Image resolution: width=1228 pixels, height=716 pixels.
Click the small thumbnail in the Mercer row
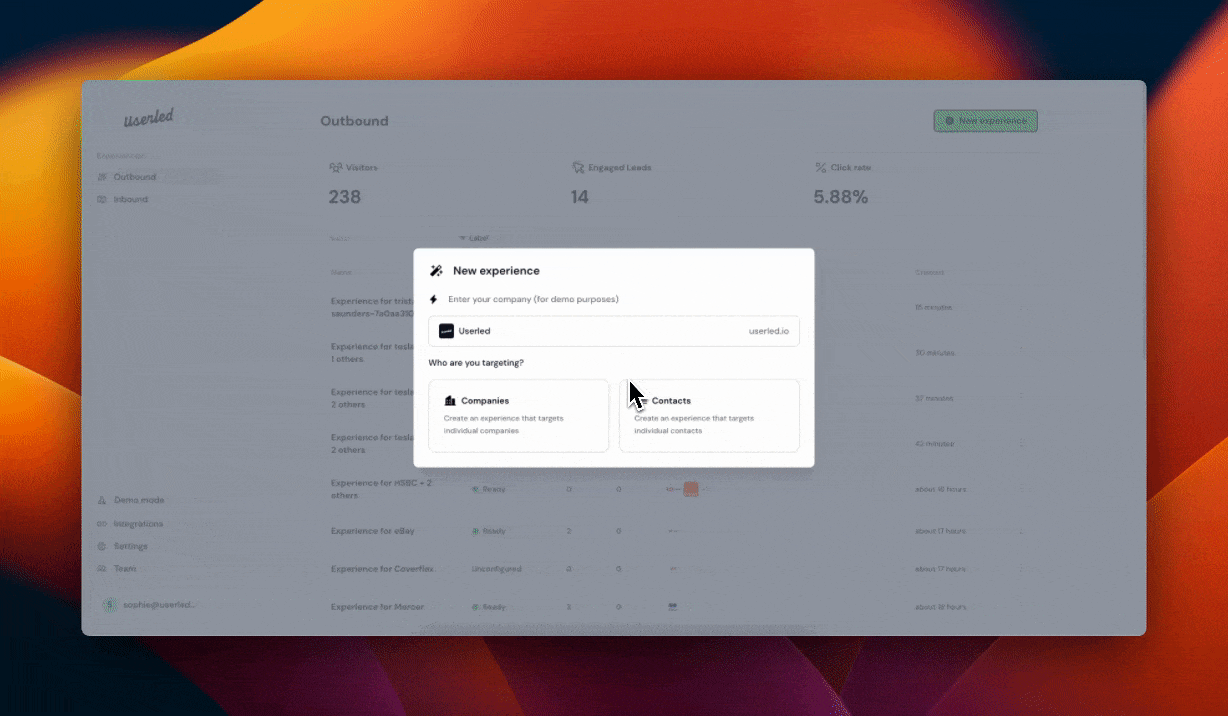coord(673,606)
